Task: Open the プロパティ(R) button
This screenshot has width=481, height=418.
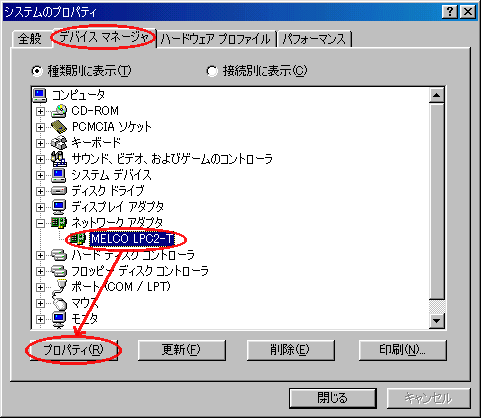Action: [x=74, y=350]
